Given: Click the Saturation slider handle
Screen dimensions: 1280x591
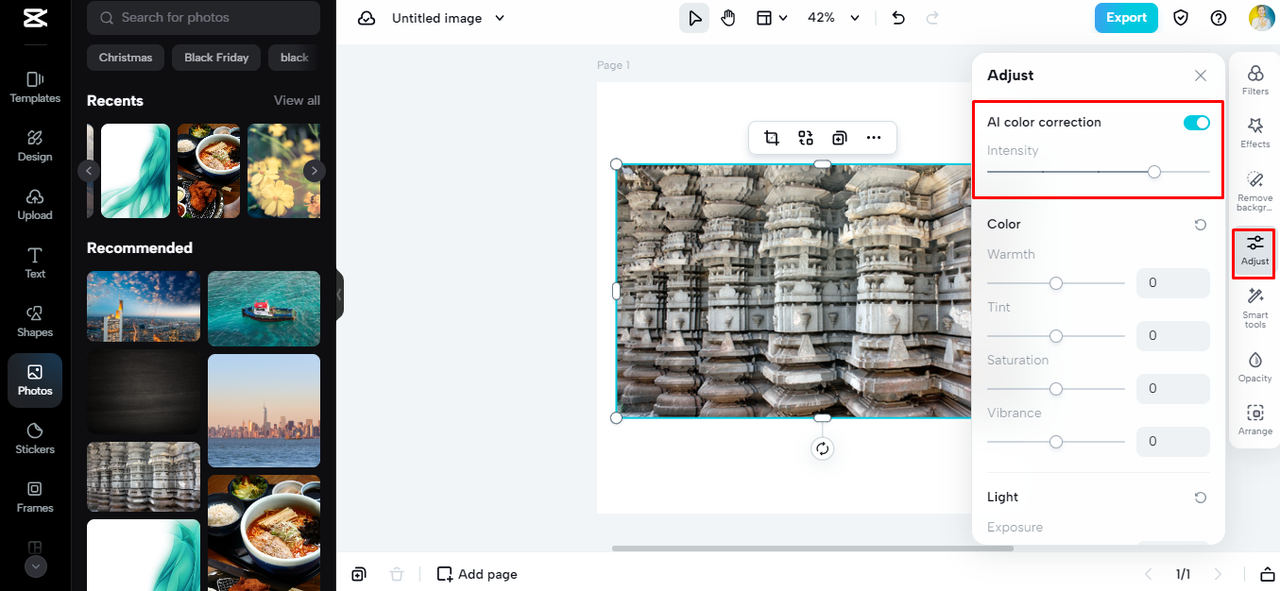Looking at the screenshot, I should coord(1056,389).
